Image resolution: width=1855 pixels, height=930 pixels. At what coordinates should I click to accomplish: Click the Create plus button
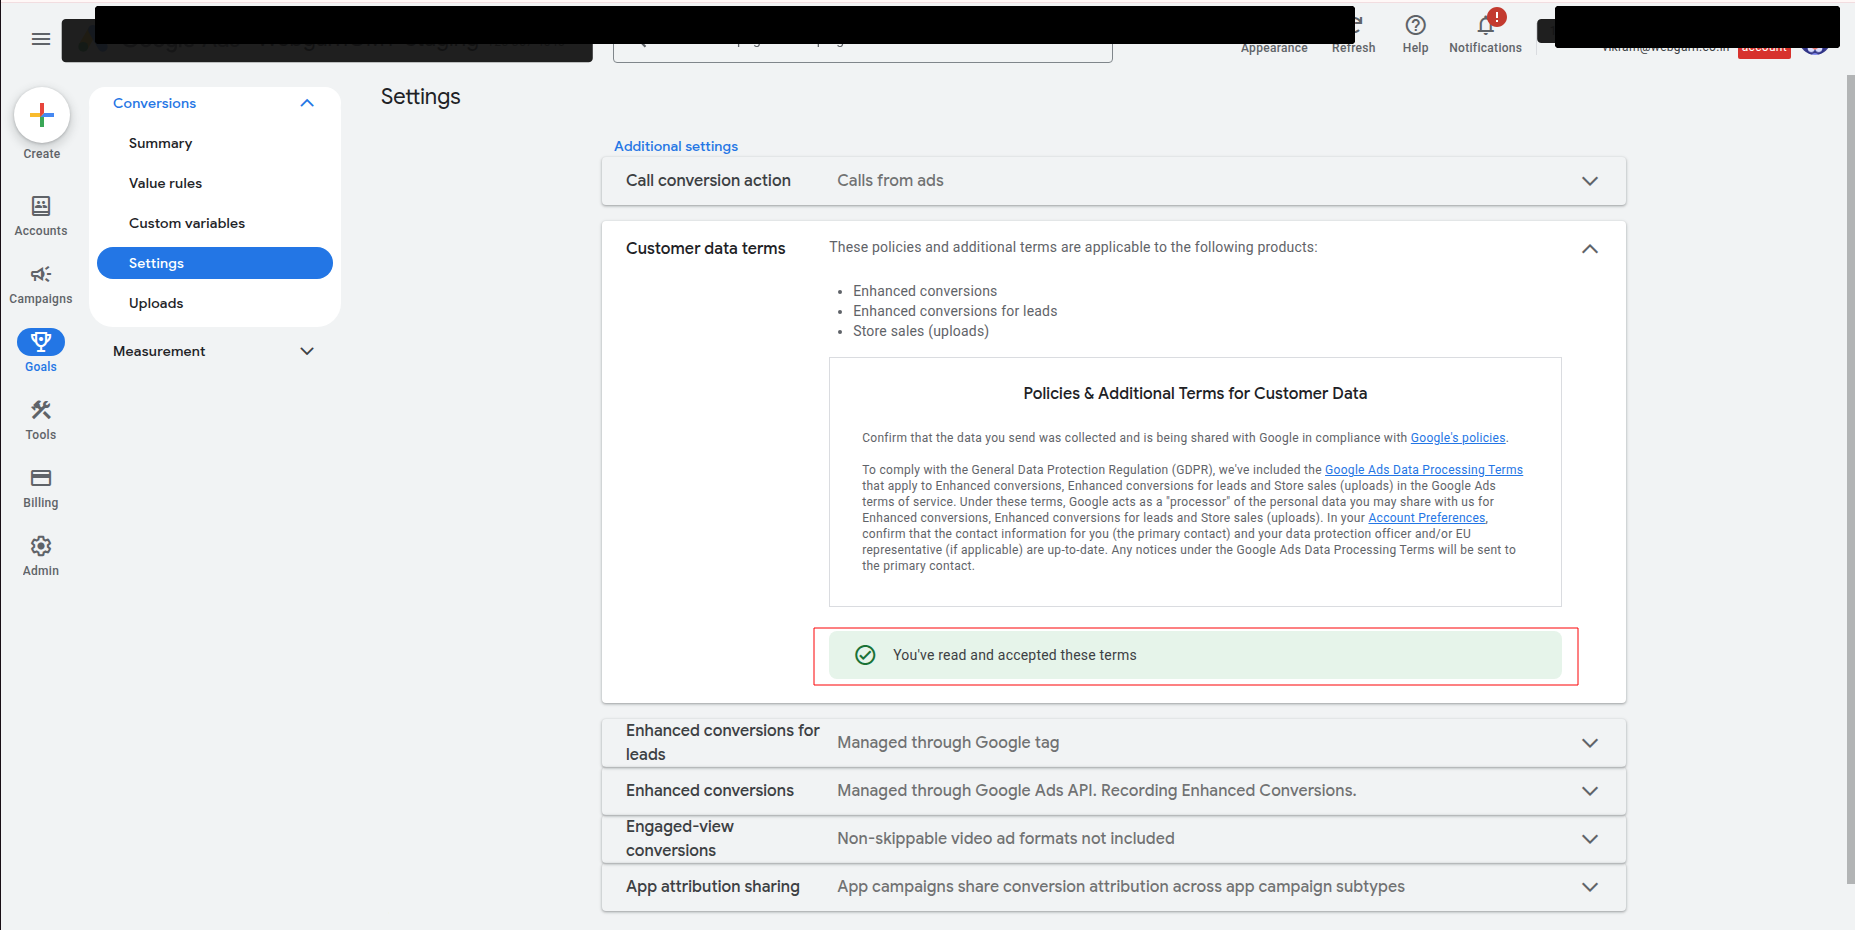tap(42, 116)
